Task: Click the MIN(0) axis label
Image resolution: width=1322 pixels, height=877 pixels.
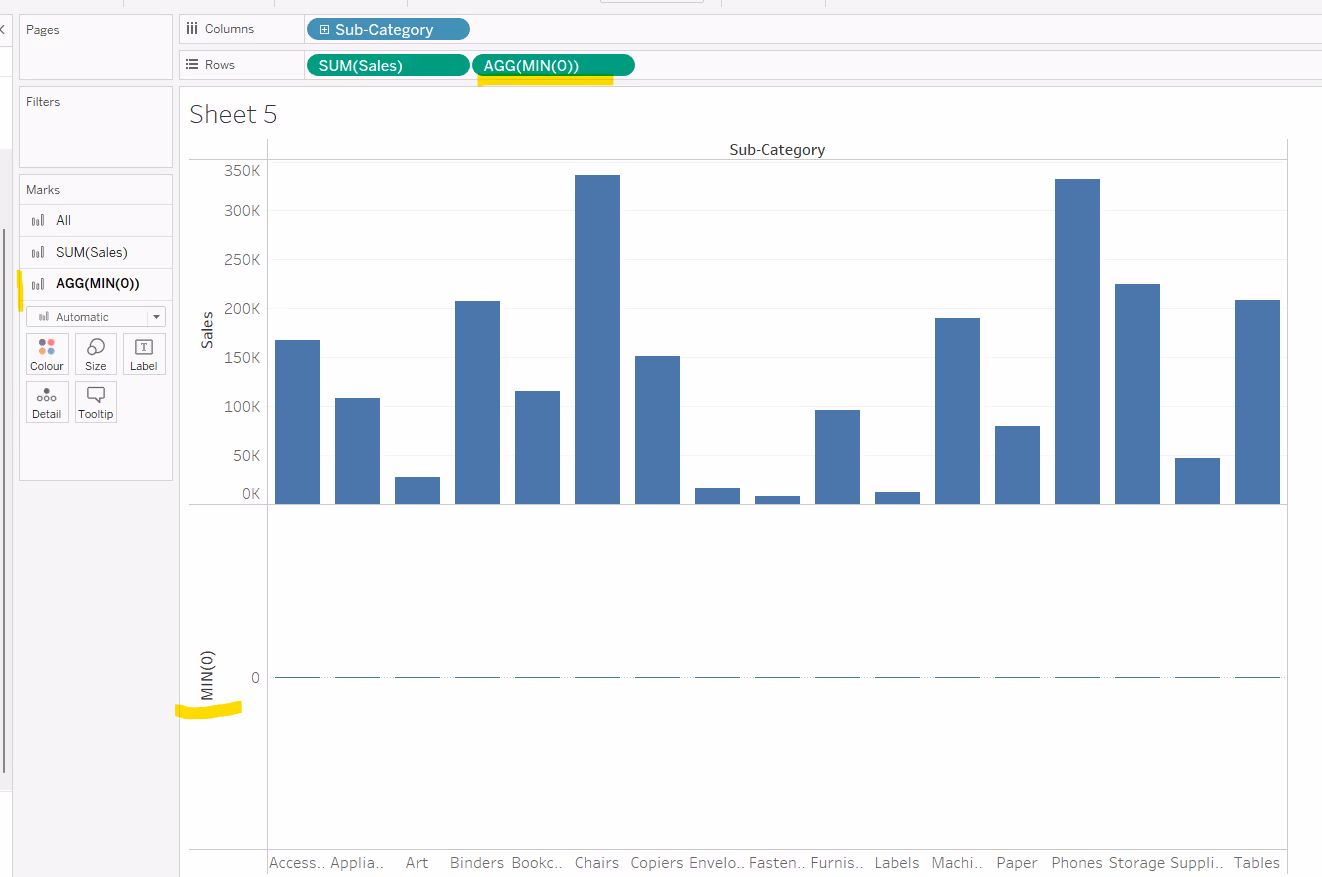Action: coord(207,677)
